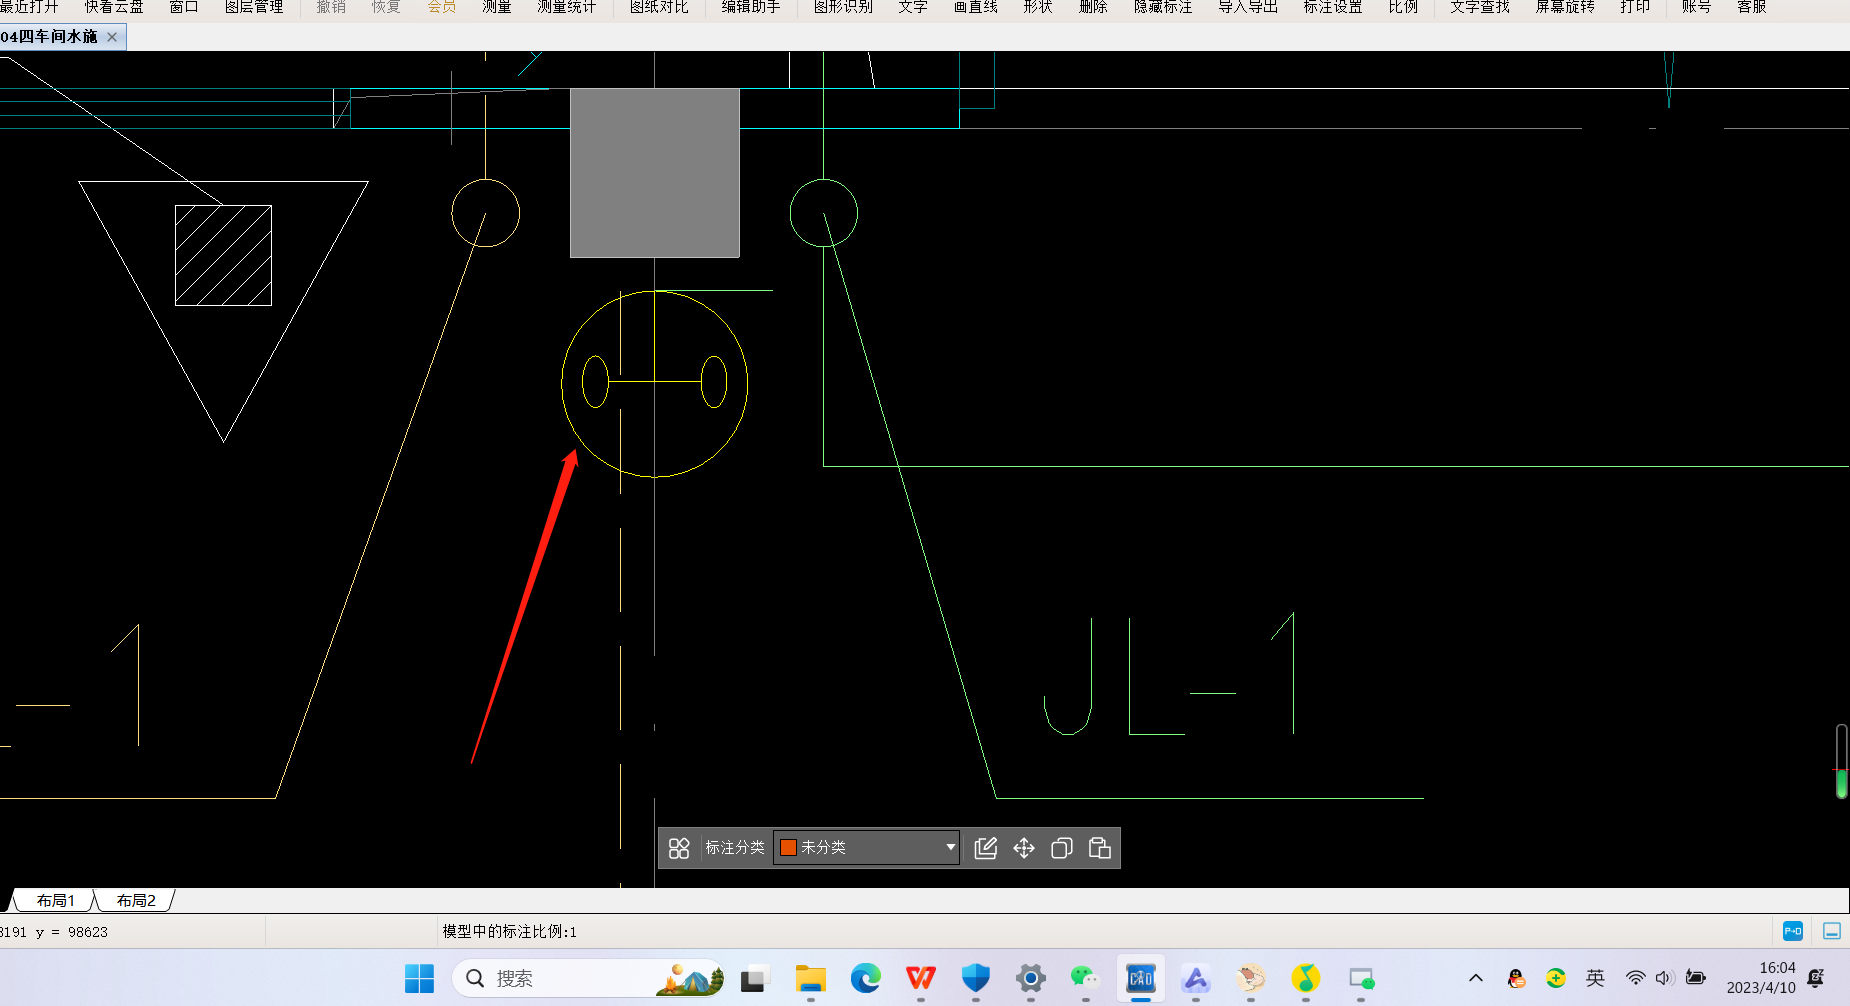1850x1006 pixels.
Task: Open File Explorer from the taskbar
Action: click(x=811, y=978)
